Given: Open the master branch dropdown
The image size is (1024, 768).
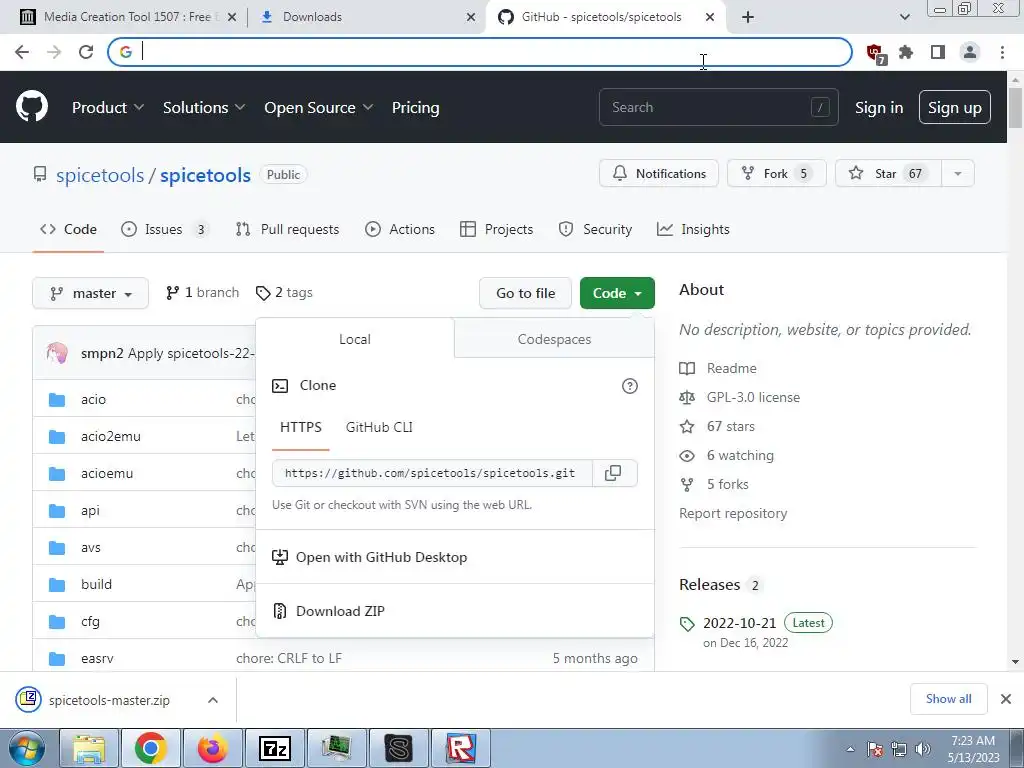Looking at the screenshot, I should (90, 293).
